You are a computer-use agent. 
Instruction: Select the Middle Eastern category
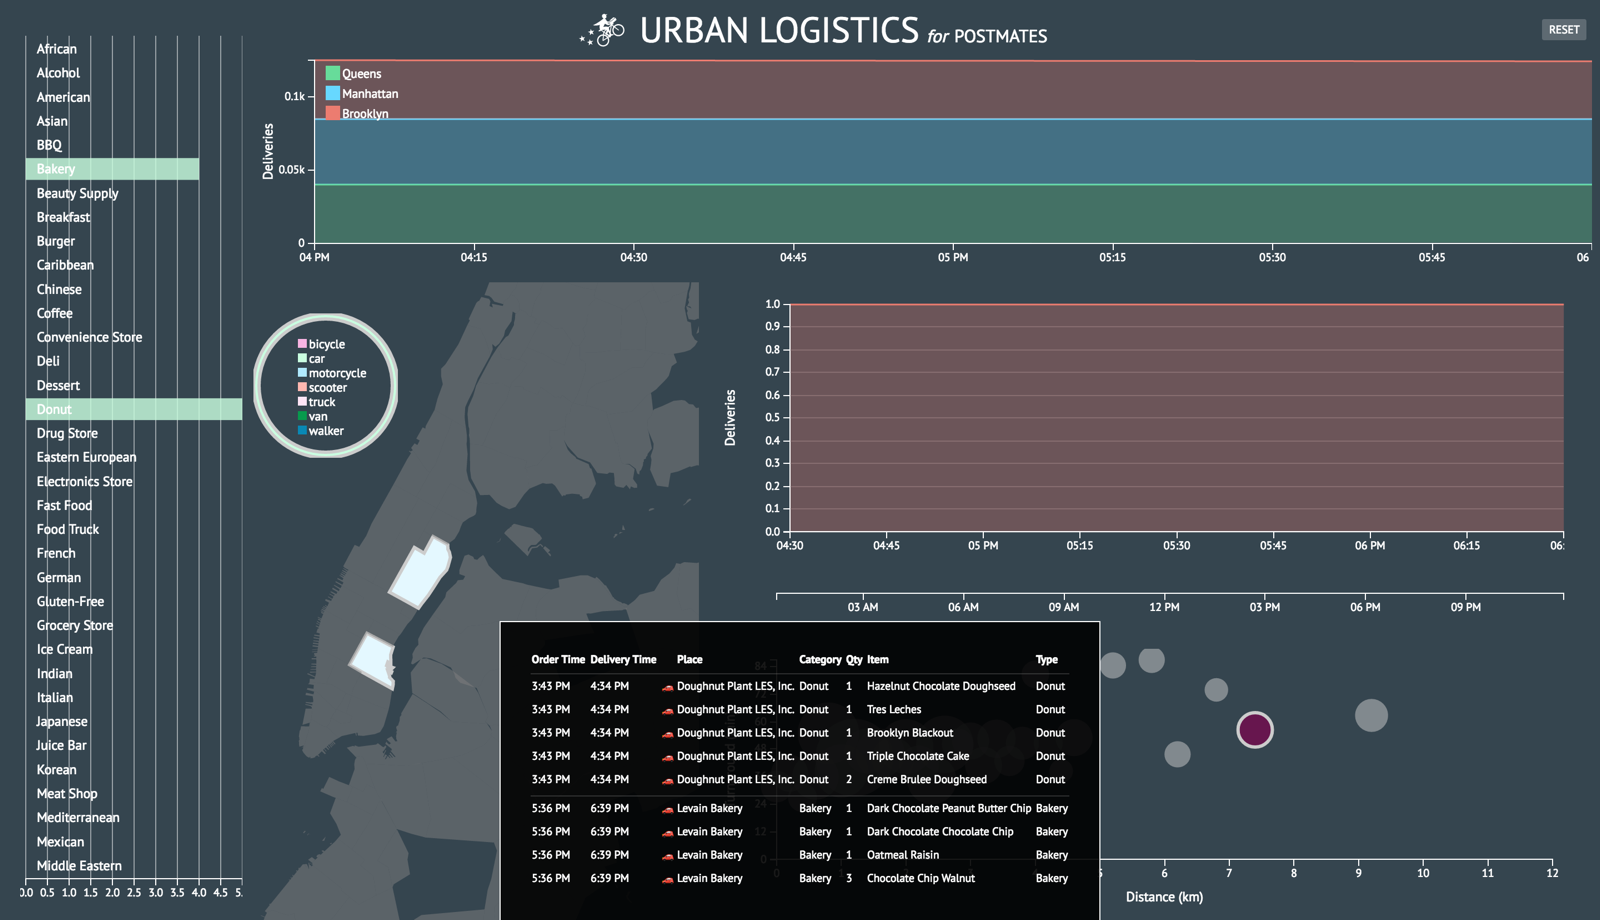pos(79,865)
